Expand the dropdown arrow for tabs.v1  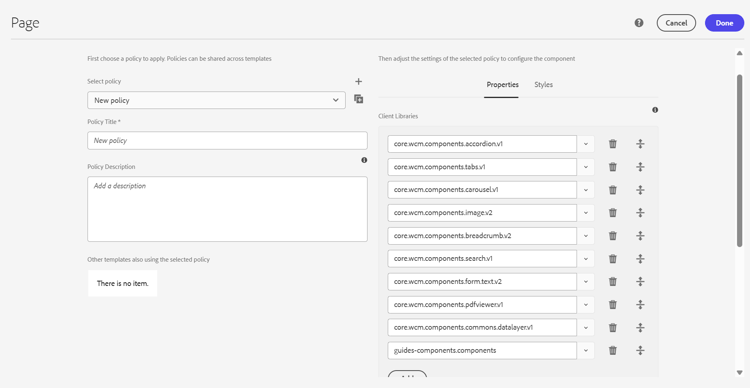click(x=585, y=166)
